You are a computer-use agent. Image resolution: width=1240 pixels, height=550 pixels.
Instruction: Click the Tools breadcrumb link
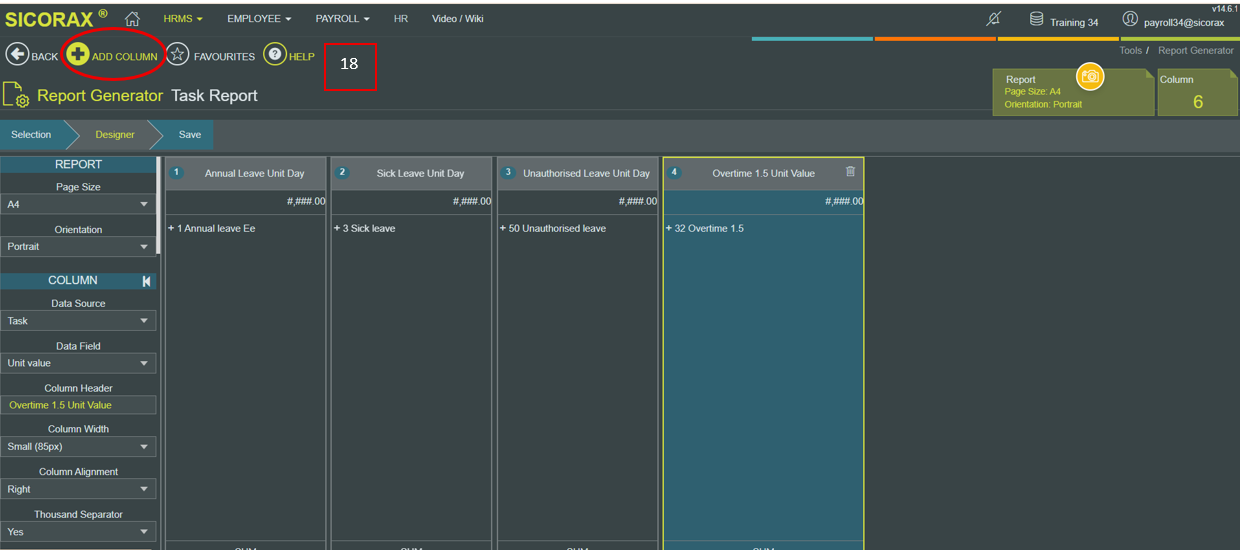pyautogui.click(x=1131, y=50)
